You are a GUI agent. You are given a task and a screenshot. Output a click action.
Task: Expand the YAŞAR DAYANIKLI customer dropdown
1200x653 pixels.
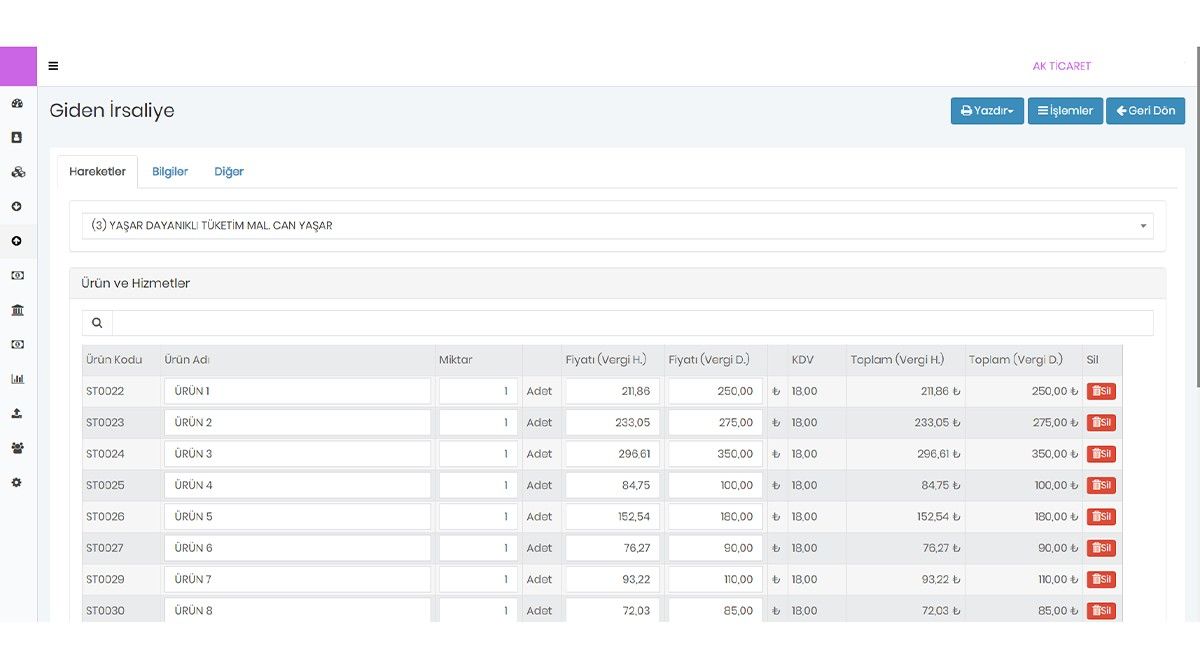click(x=617, y=226)
